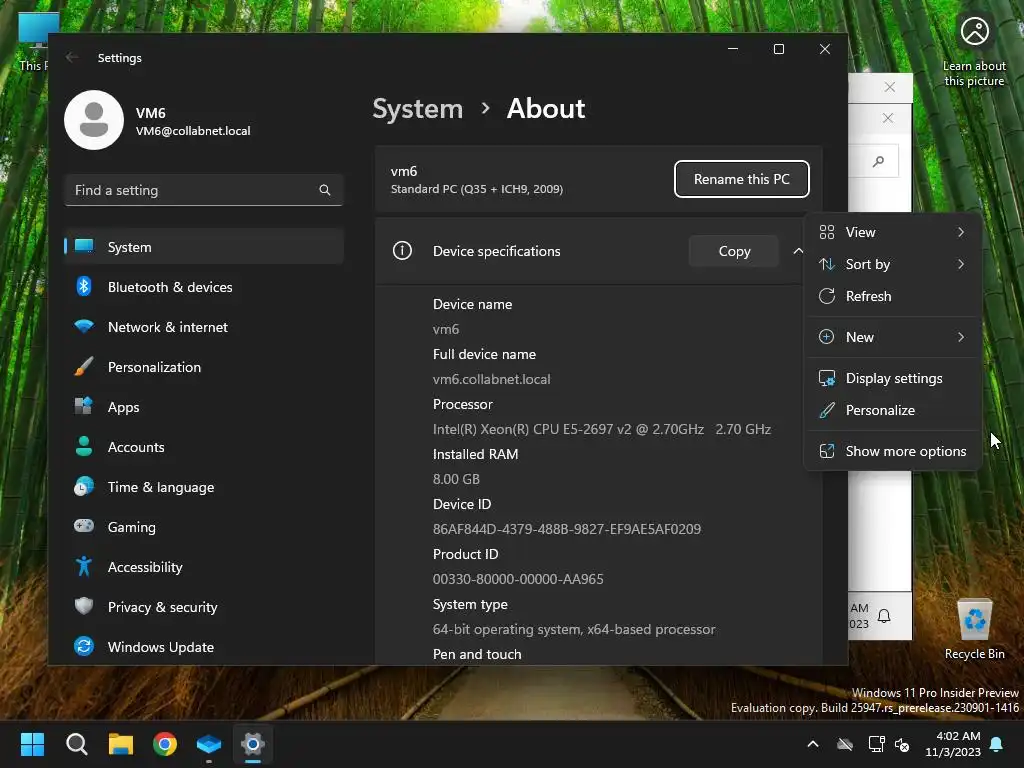
Task: Expand the View submenu arrow
Action: (961, 232)
